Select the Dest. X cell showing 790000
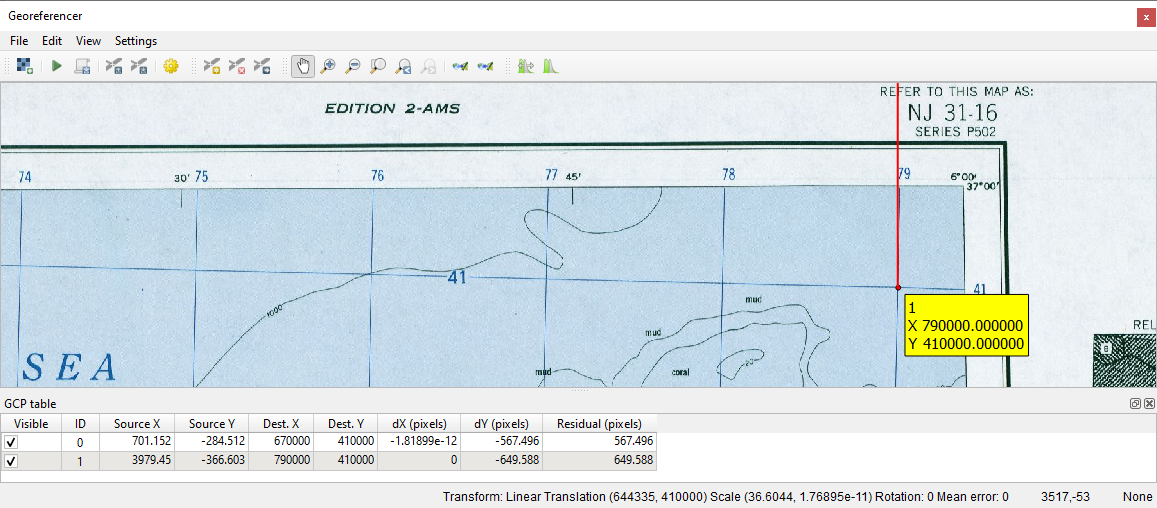This screenshot has height=508, width=1157. 281,461
